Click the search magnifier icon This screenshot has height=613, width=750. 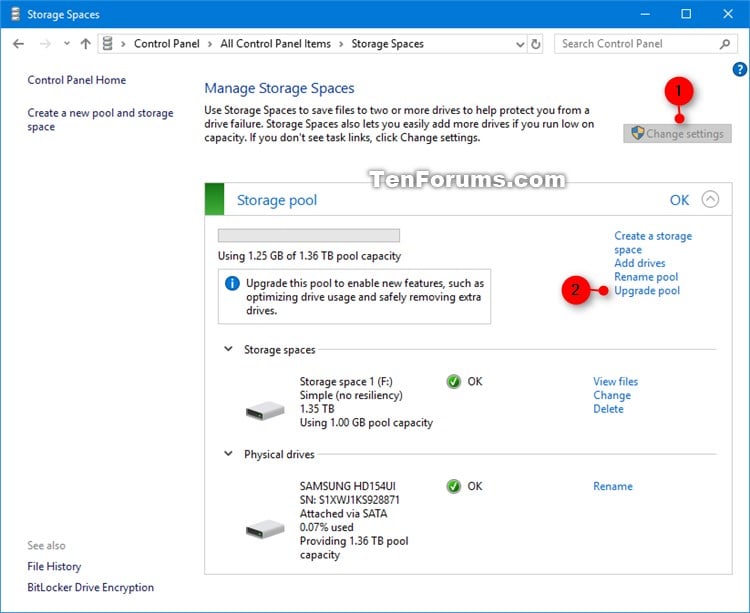coord(725,44)
